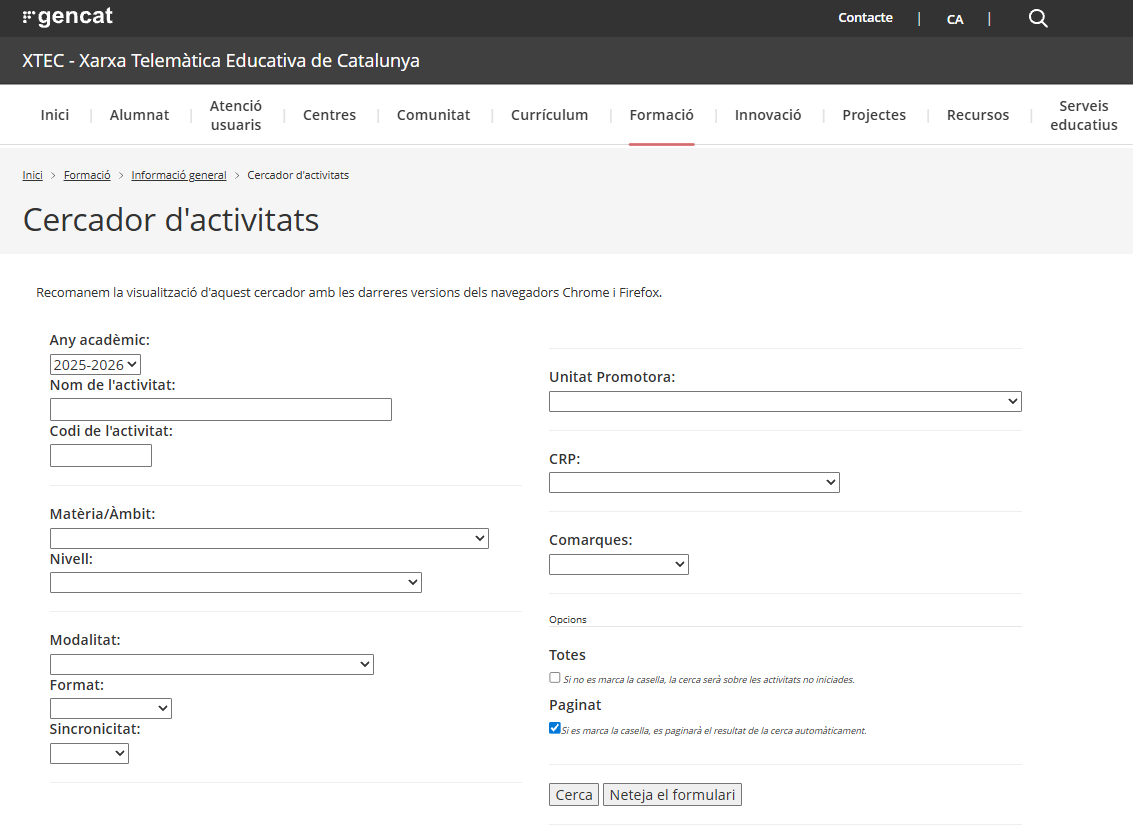
Task: Click the gencat logo
Action: click(x=68, y=17)
